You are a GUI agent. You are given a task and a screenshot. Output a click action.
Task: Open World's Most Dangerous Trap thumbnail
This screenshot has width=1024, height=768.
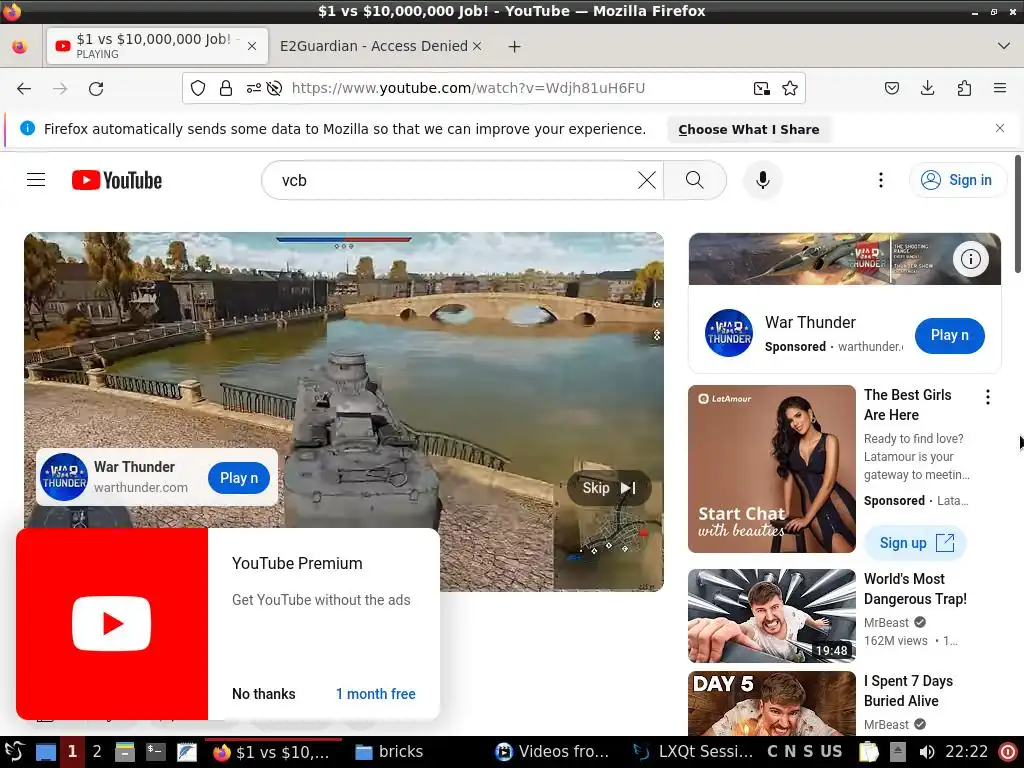click(772, 616)
